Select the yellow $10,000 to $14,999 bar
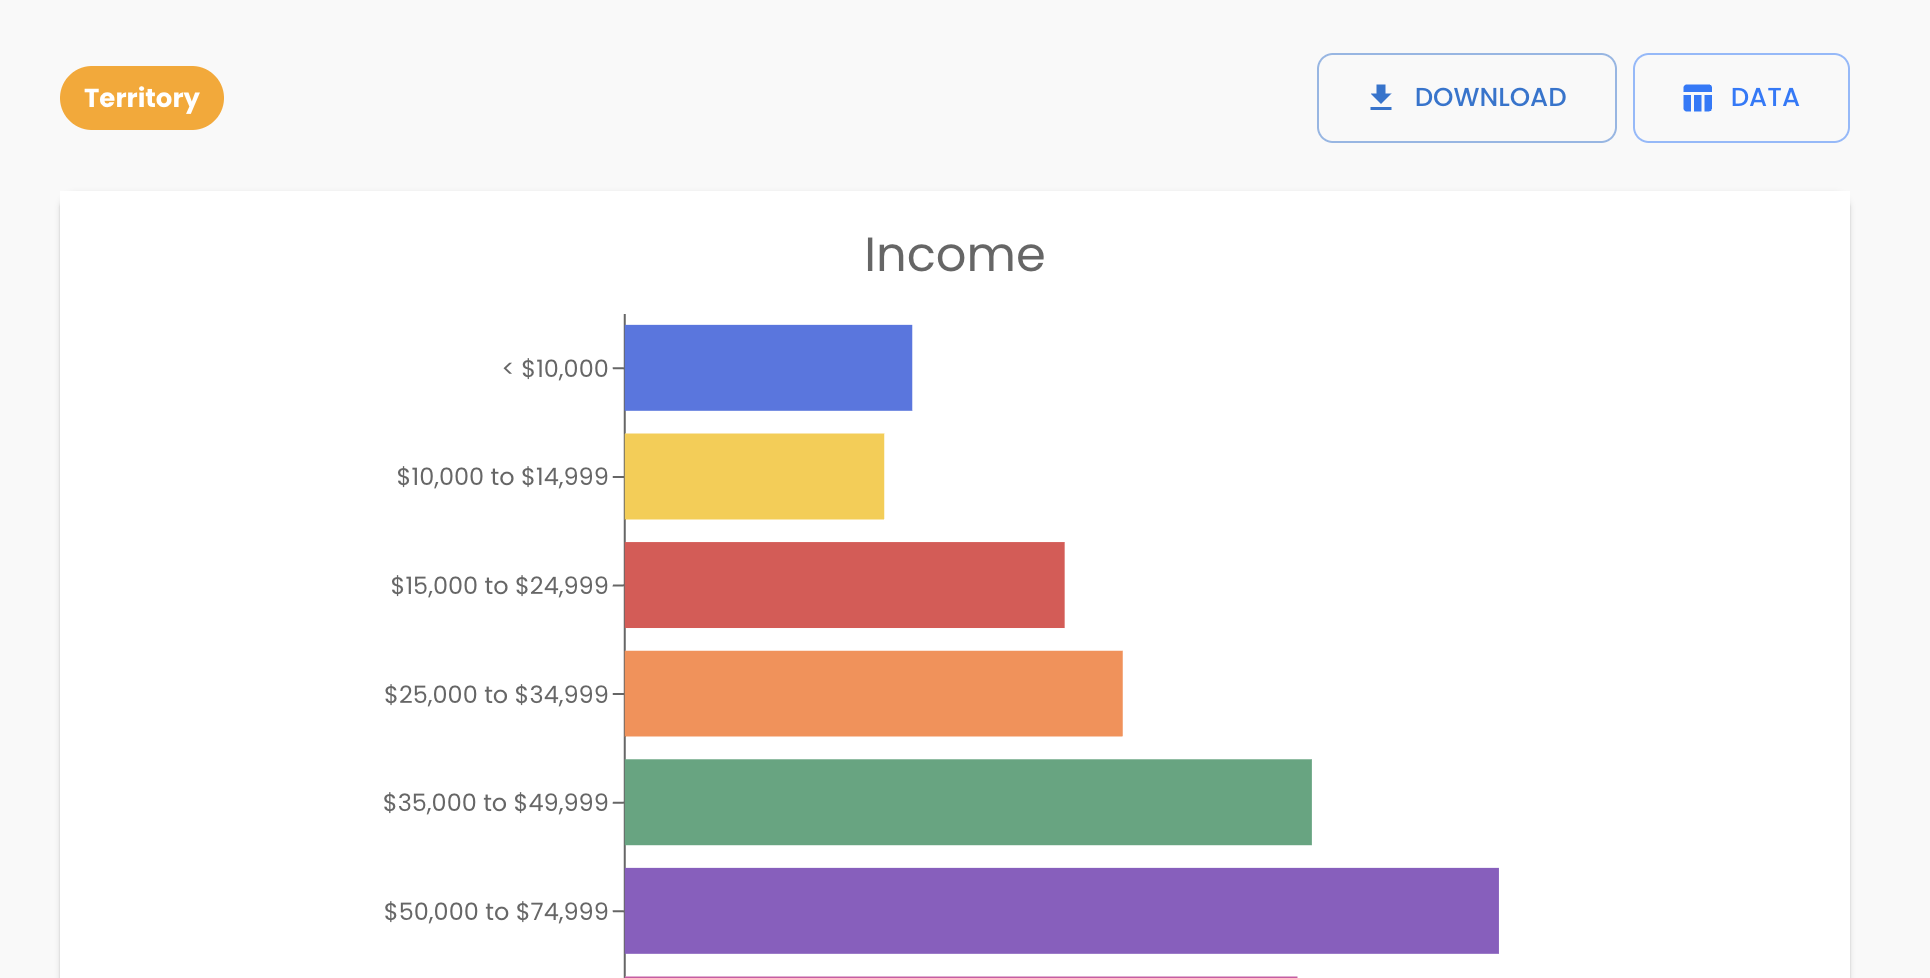The height and width of the screenshot is (978, 1930). click(x=754, y=476)
